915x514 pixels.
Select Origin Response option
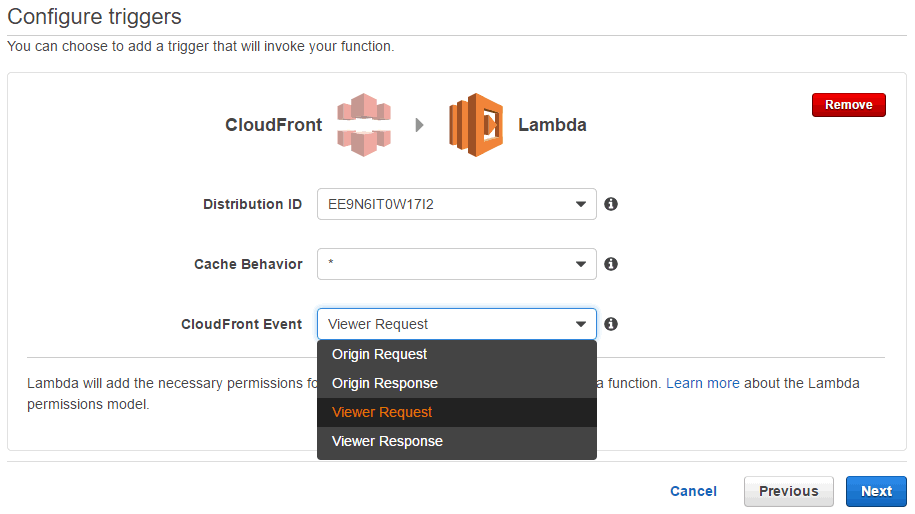click(x=457, y=383)
